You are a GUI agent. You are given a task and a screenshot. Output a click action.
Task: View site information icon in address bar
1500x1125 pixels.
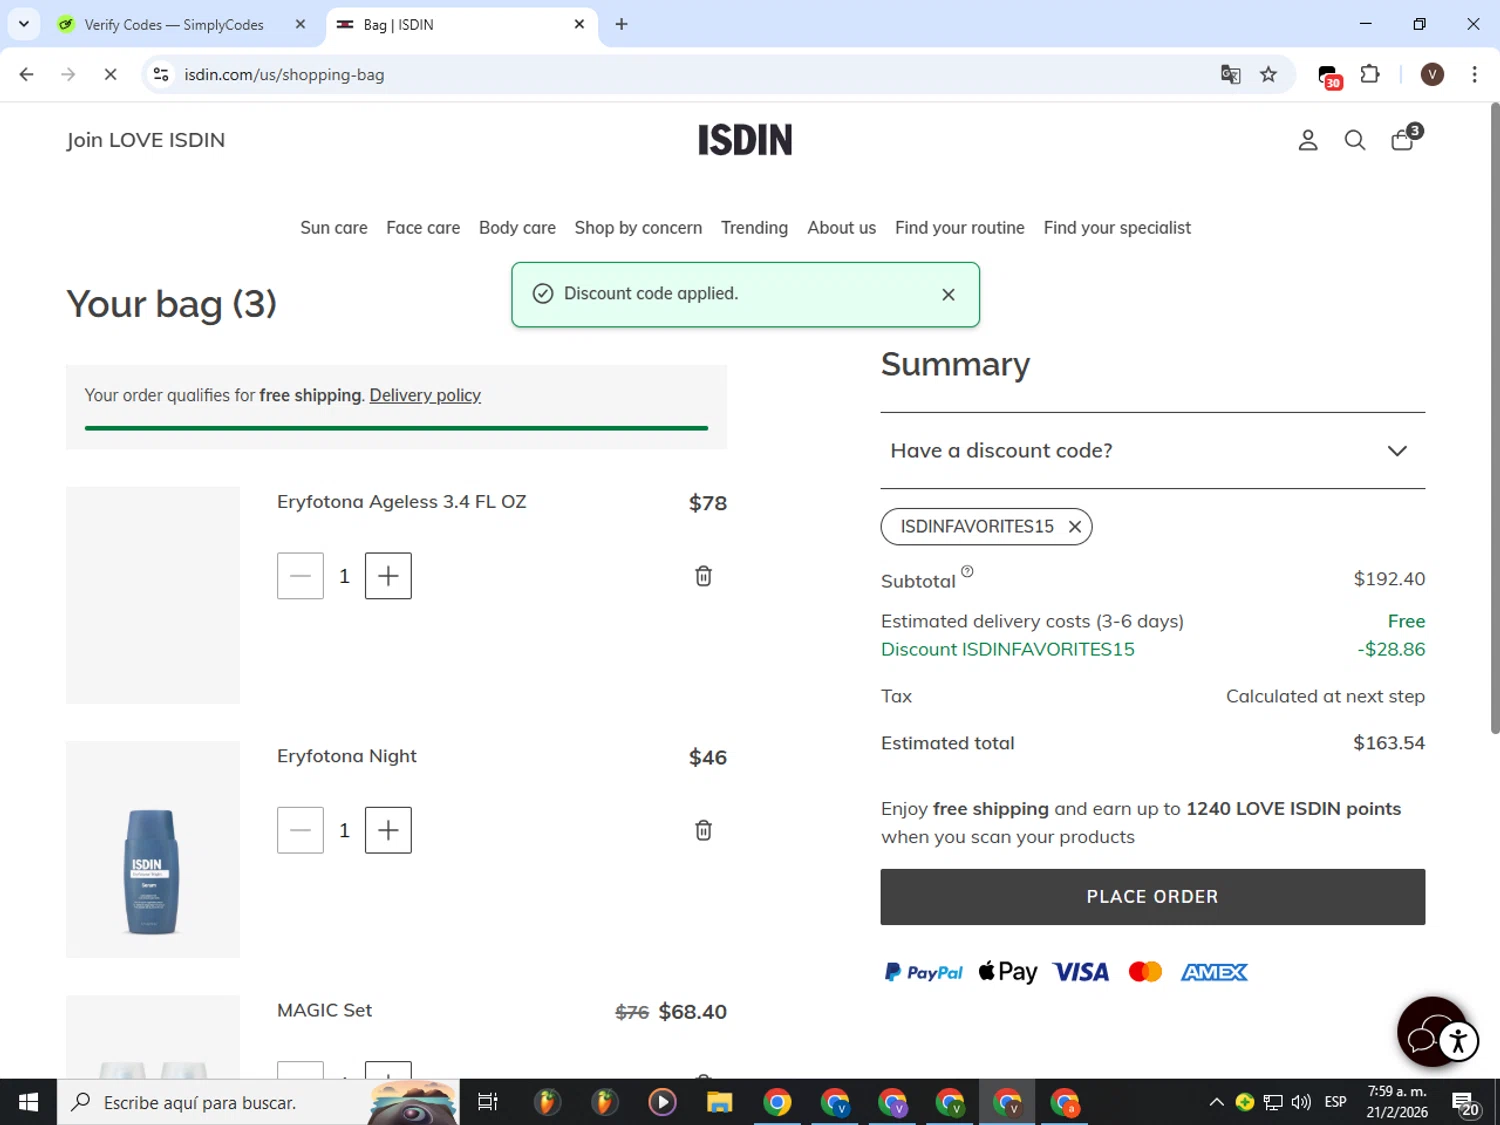(161, 74)
